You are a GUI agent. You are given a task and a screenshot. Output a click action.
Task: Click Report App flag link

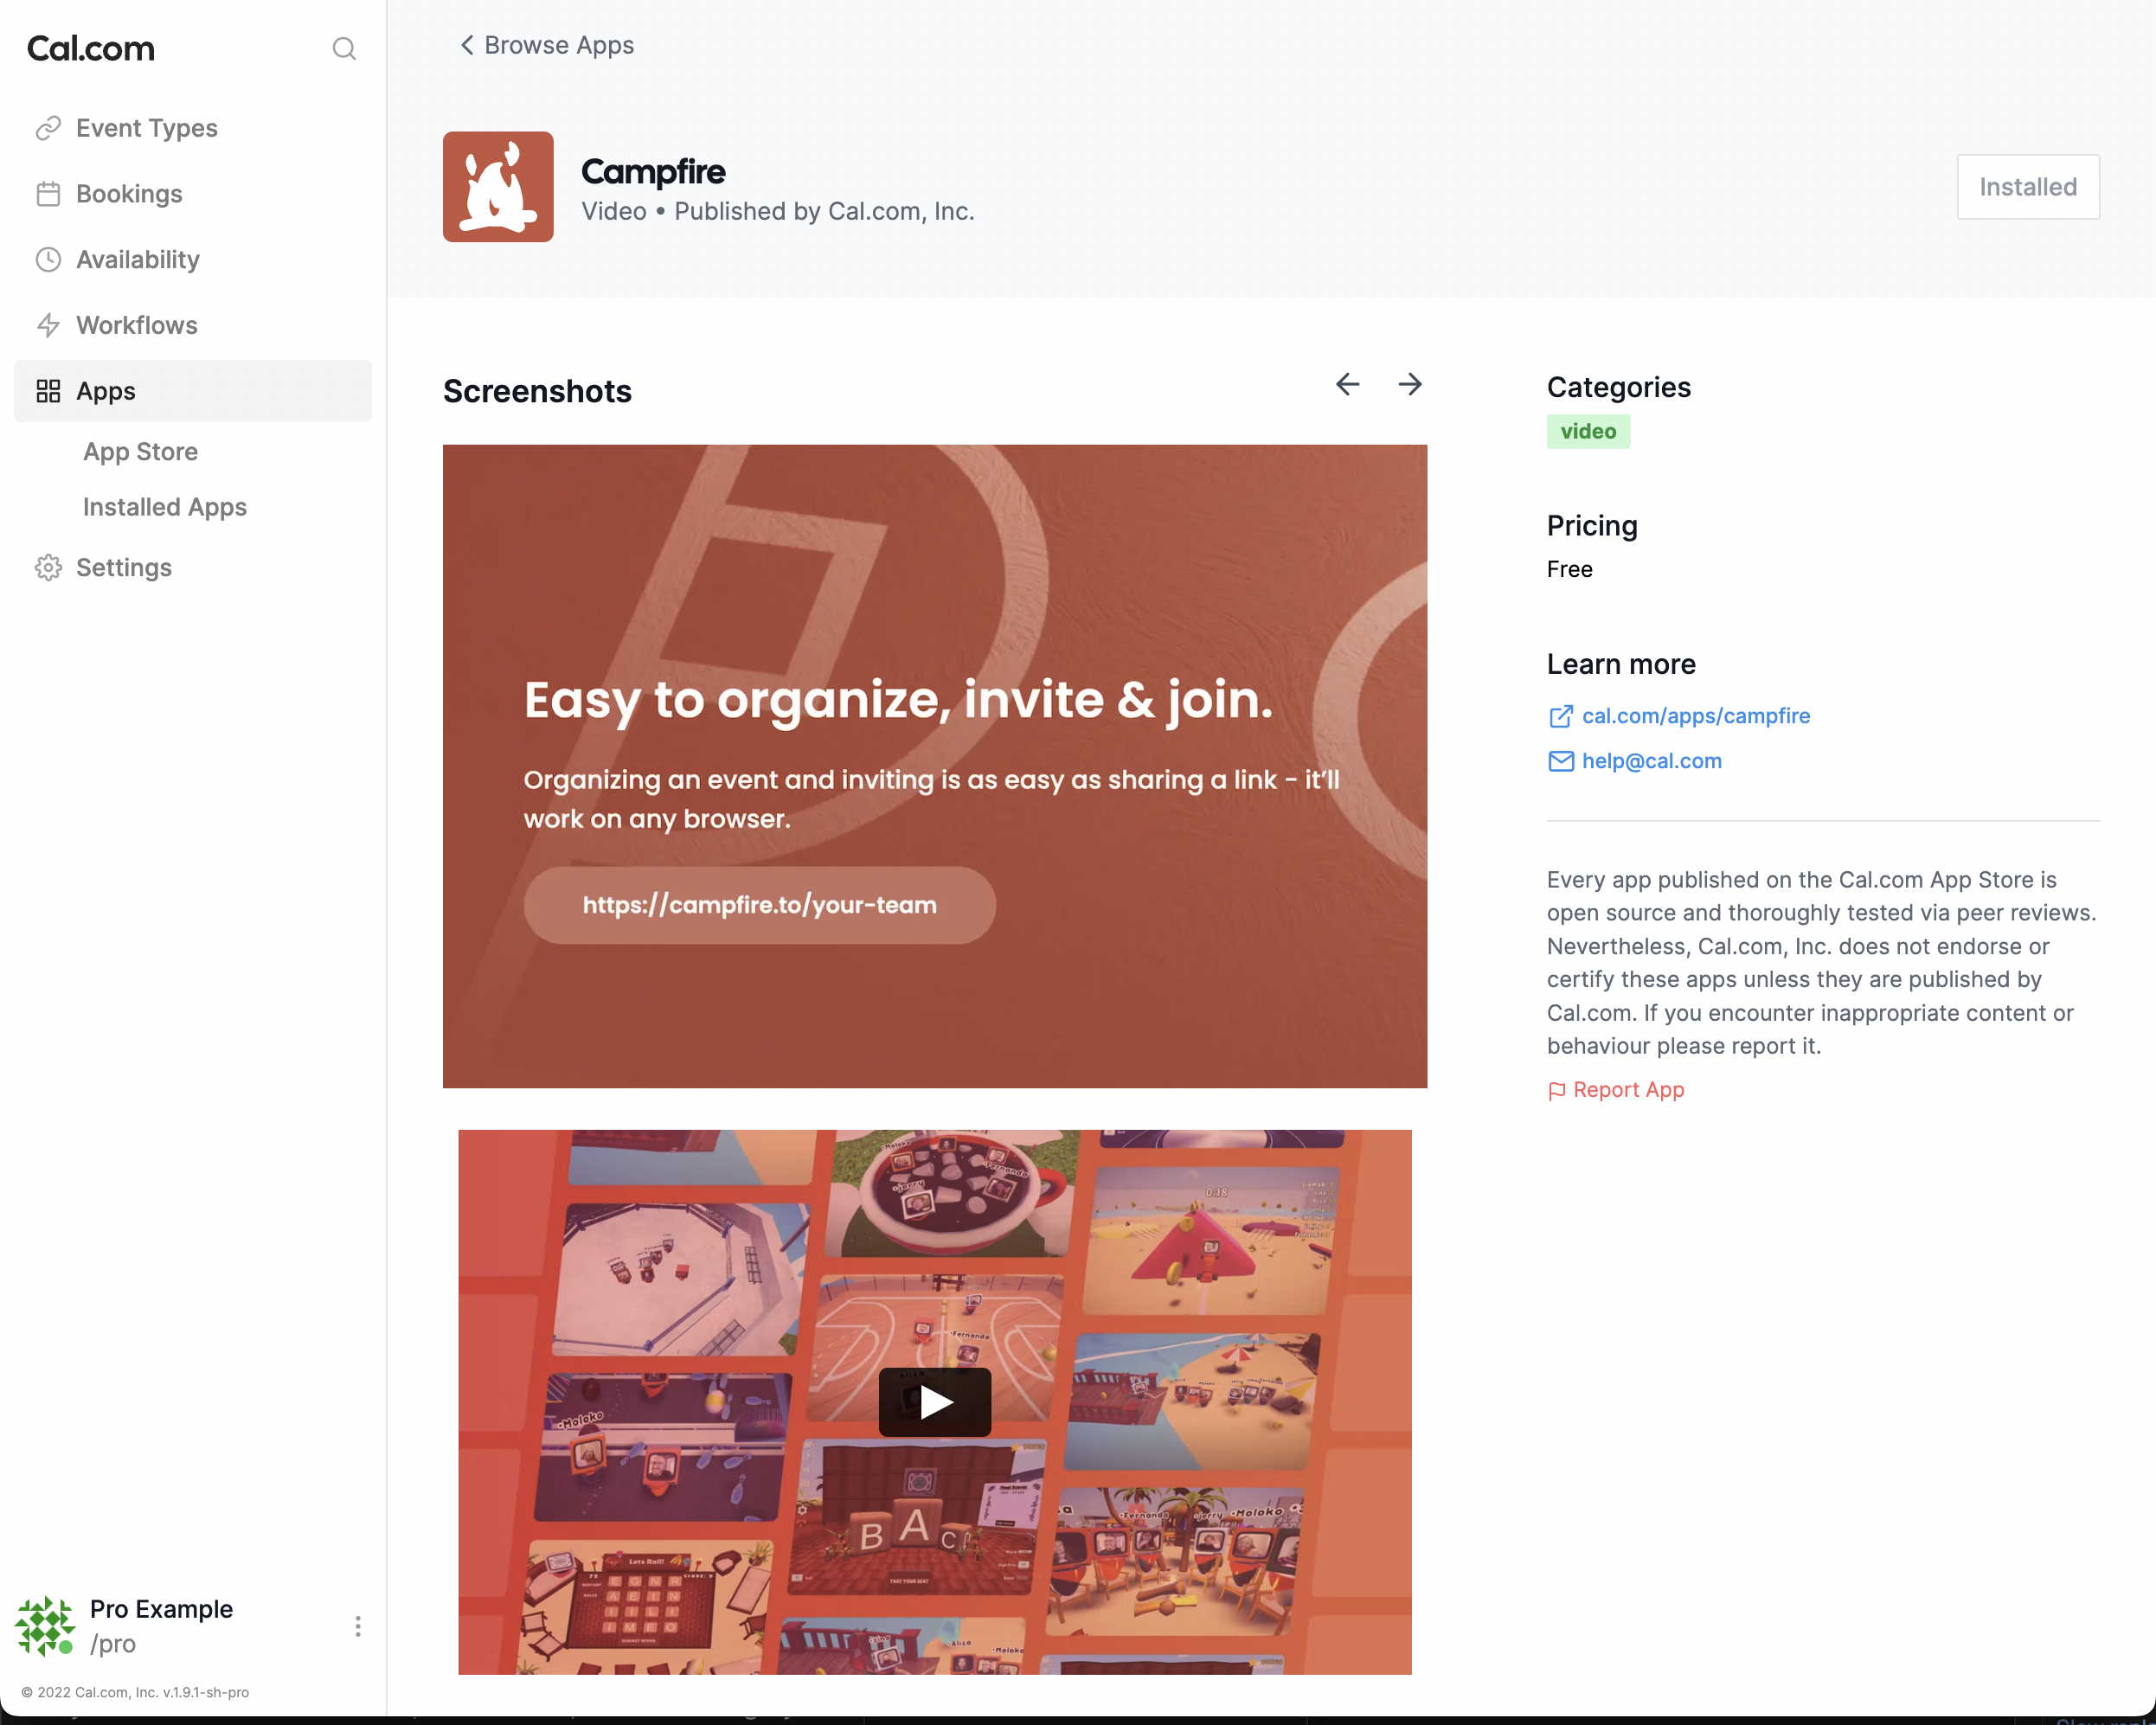(1627, 1090)
